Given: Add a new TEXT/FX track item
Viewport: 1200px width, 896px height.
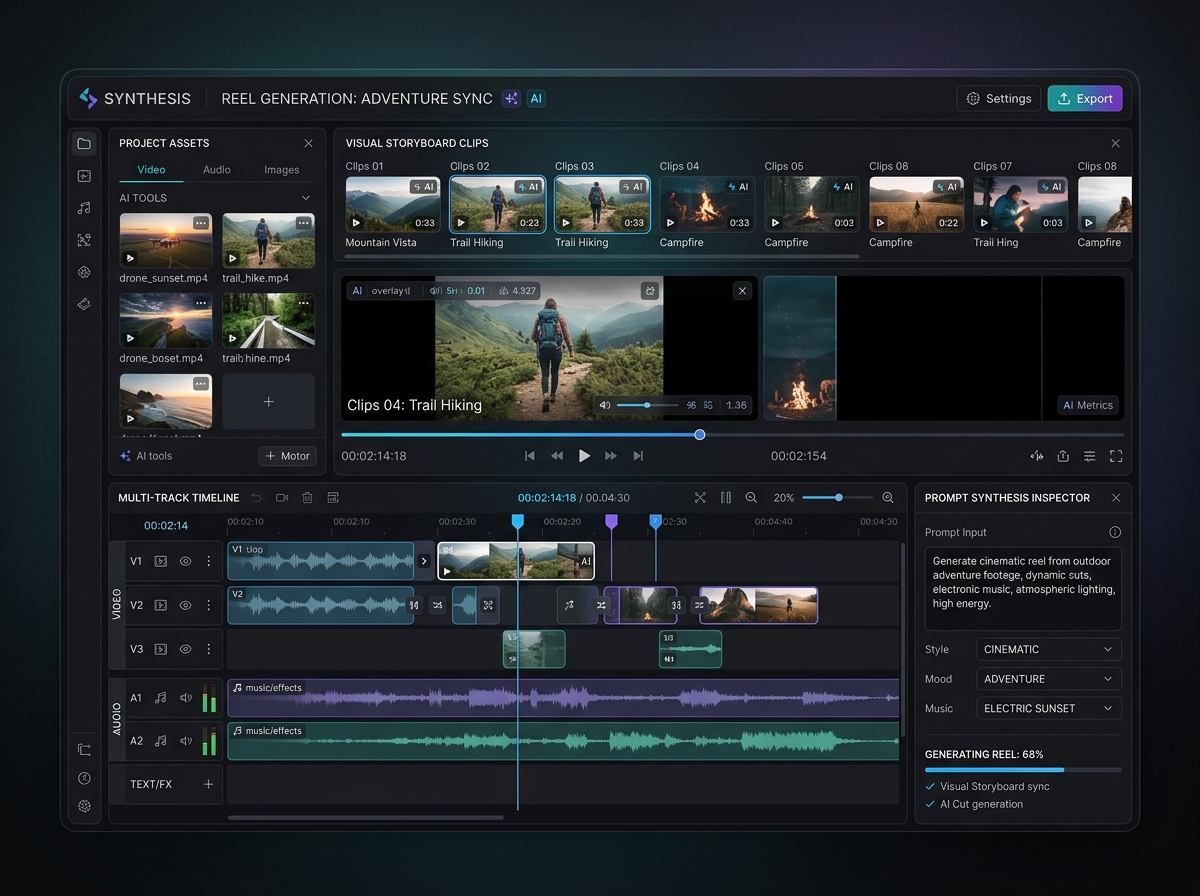Looking at the screenshot, I should point(209,784).
